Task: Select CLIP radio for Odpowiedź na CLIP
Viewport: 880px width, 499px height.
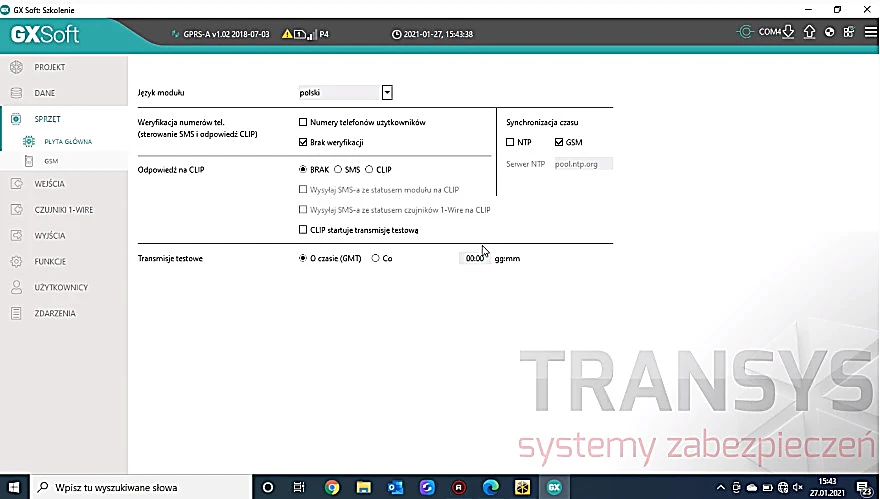Action: (369, 169)
